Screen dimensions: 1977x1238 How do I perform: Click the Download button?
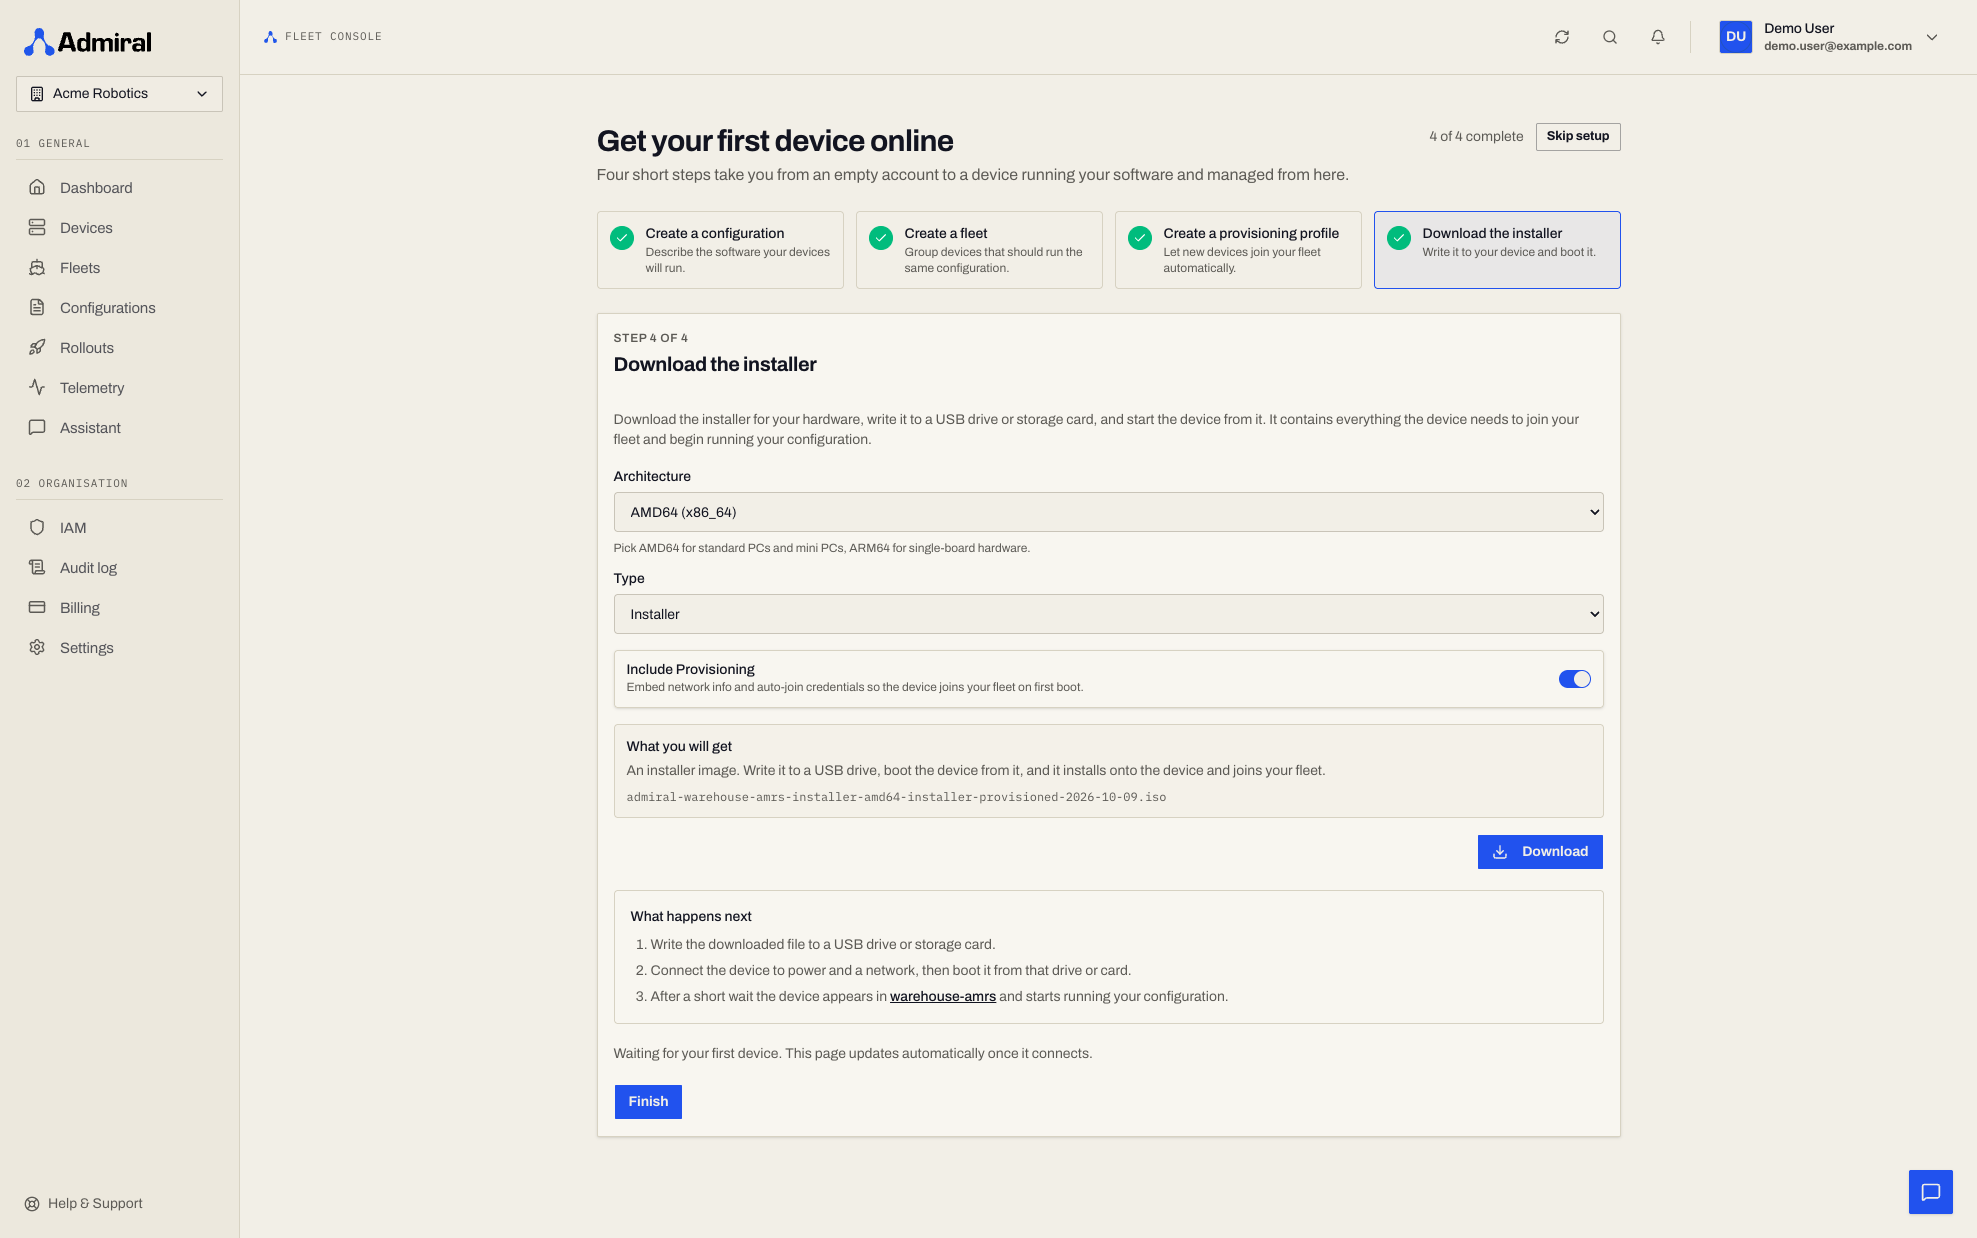pos(1540,852)
